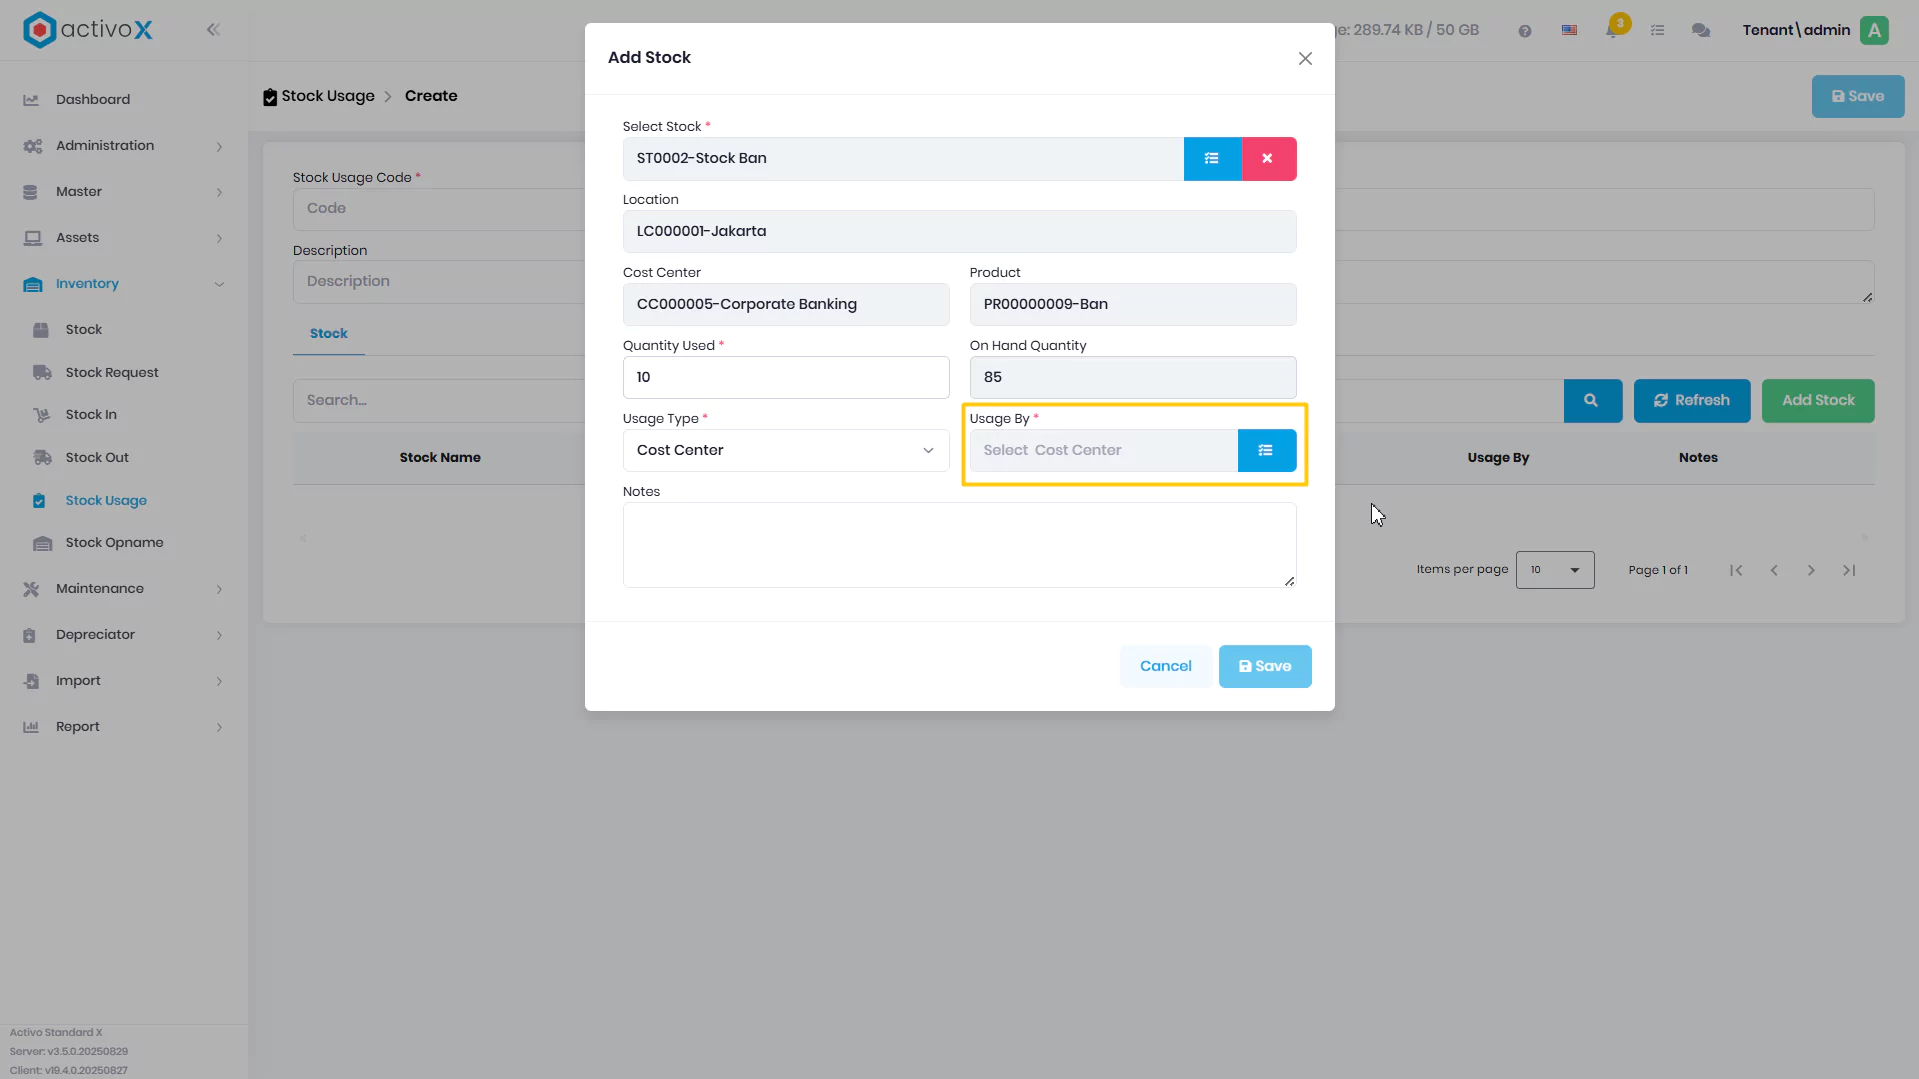This screenshot has height=1079, width=1919.
Task: Click the Tenant\admin username
Action: click(x=1796, y=30)
